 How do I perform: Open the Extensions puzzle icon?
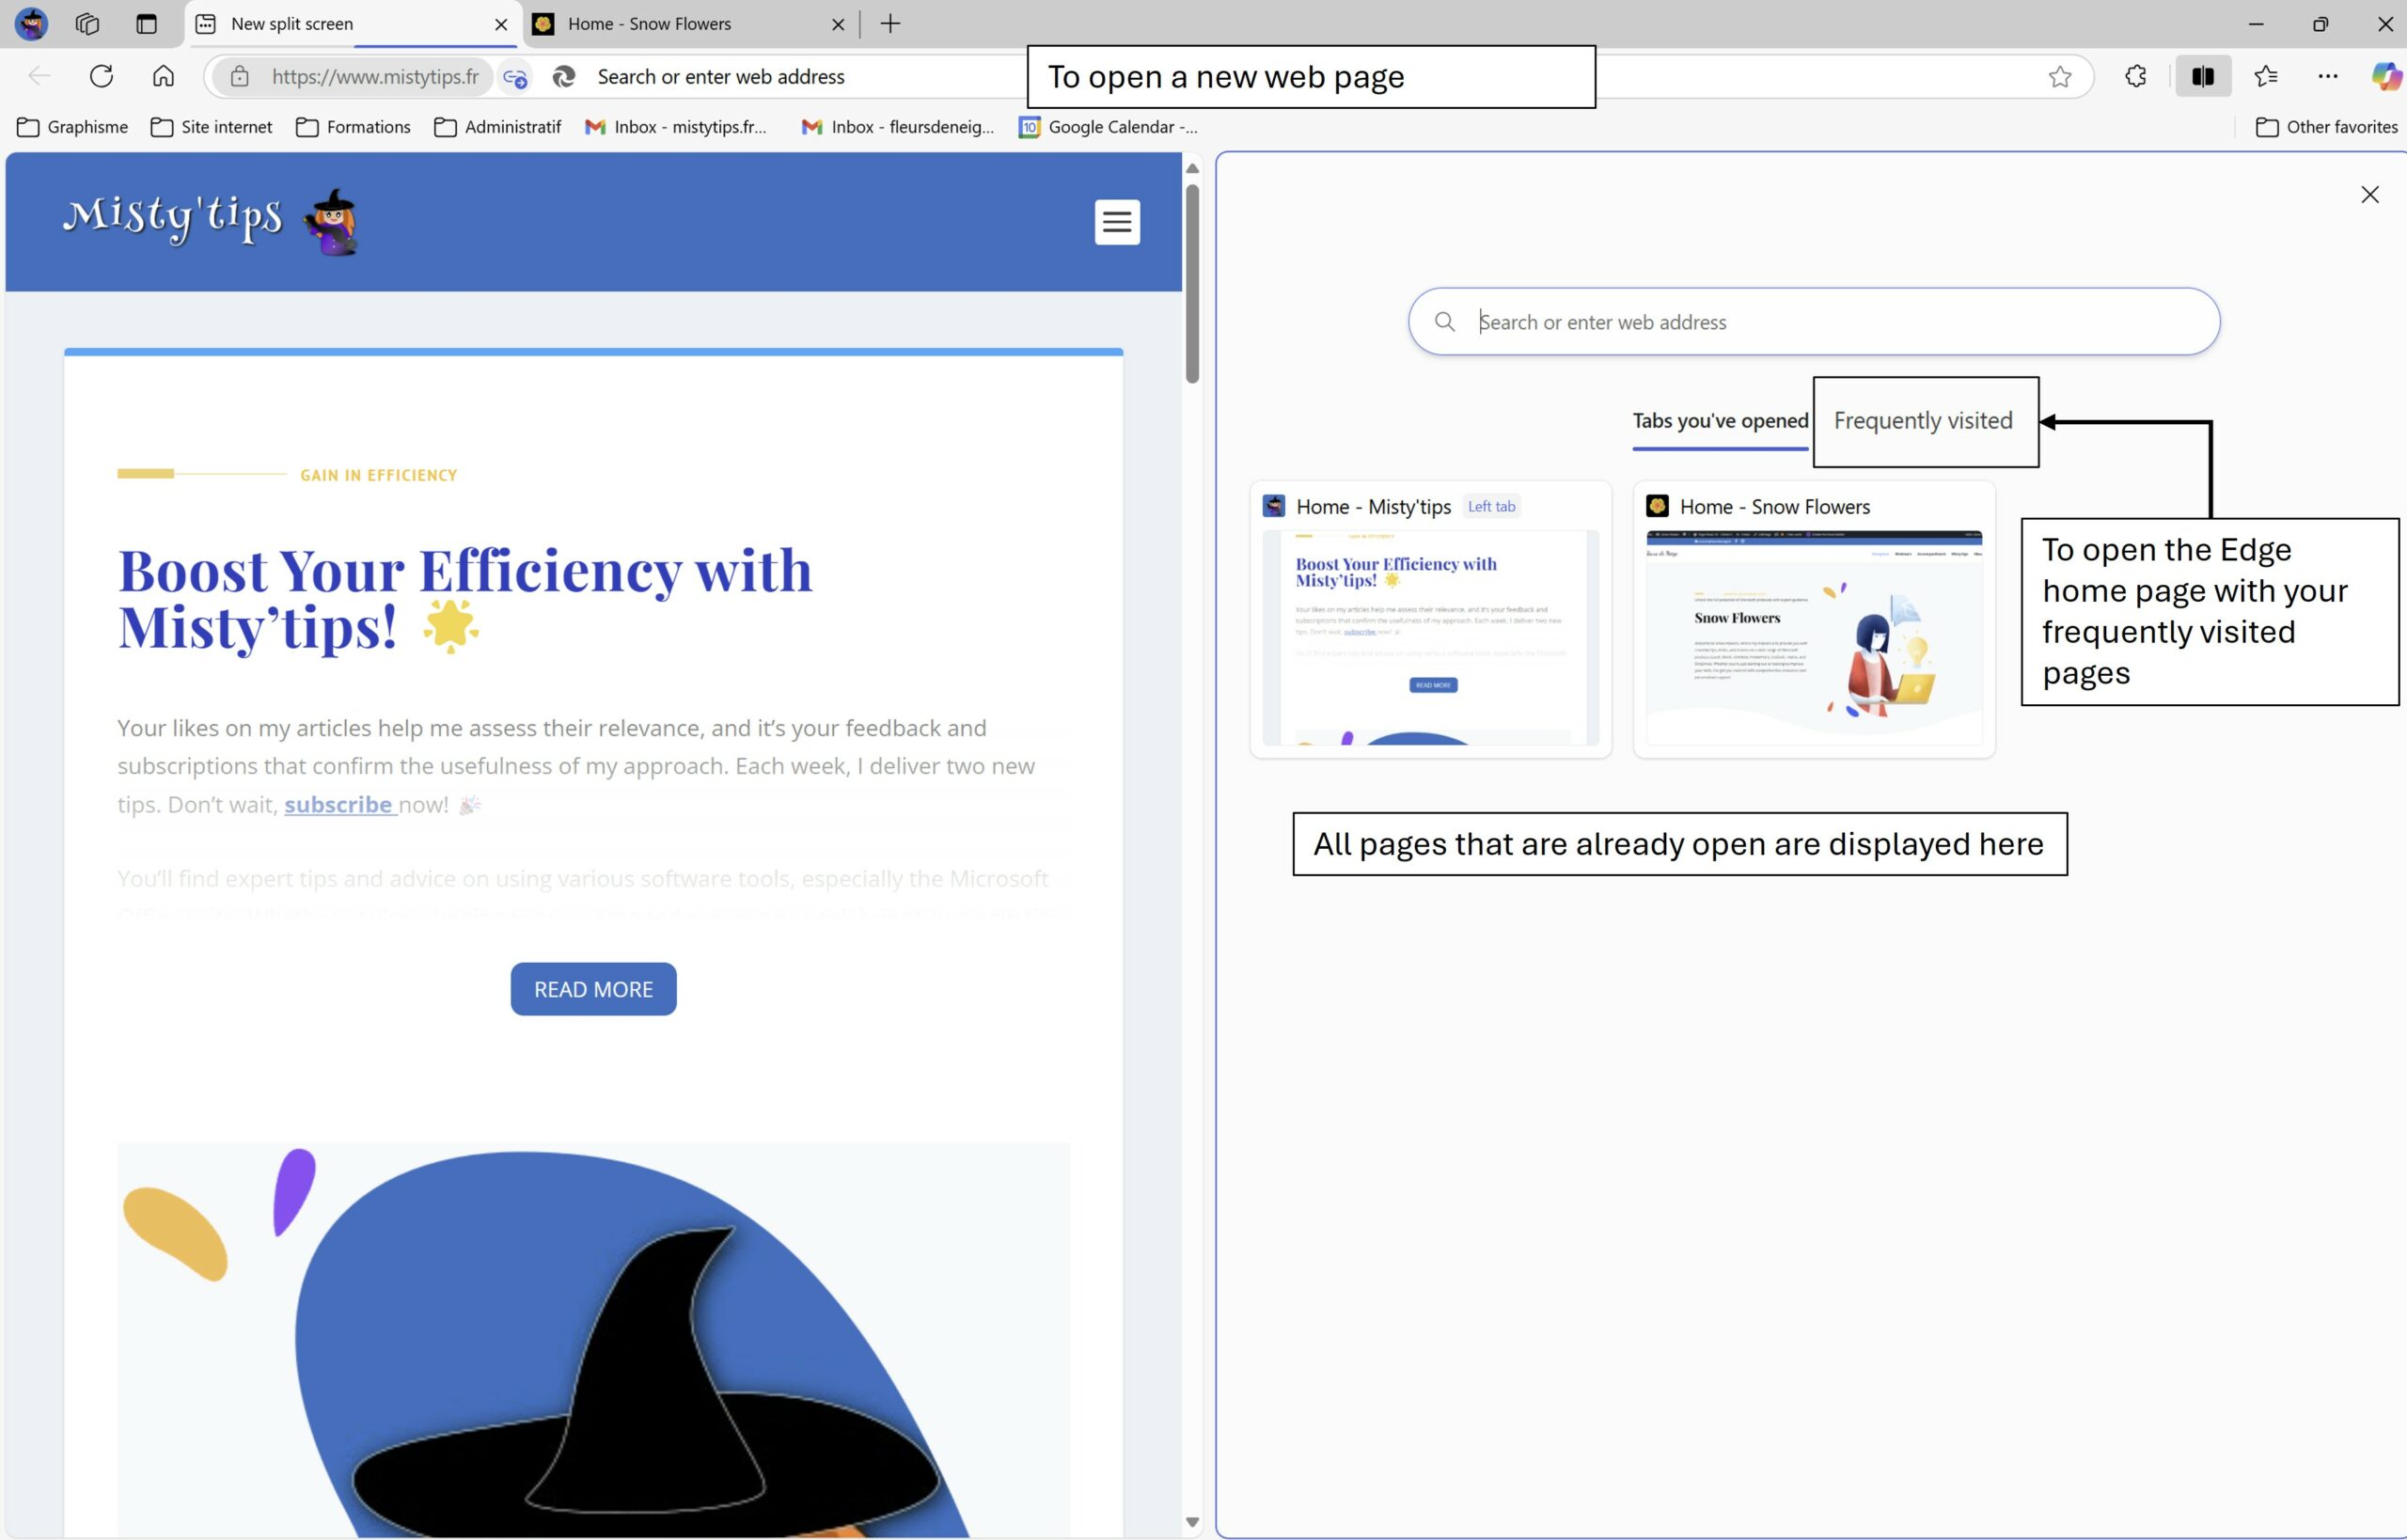click(2135, 76)
